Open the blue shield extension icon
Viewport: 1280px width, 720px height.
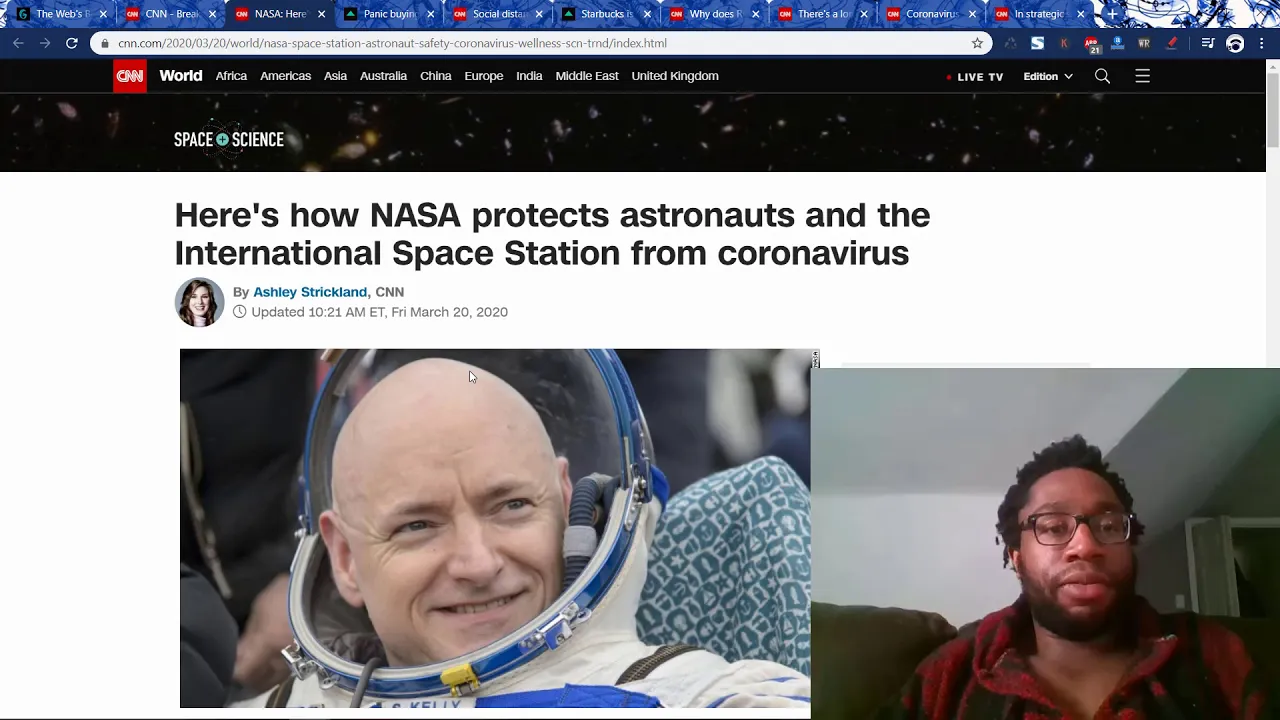click(1117, 43)
